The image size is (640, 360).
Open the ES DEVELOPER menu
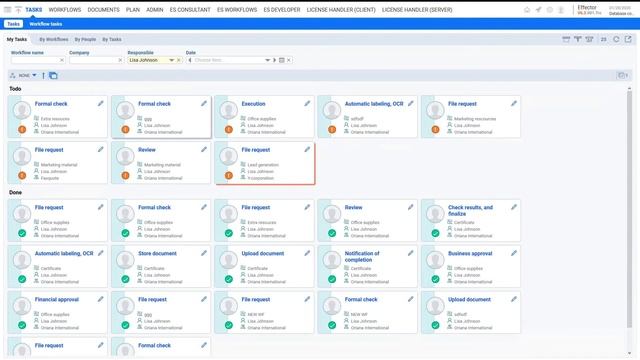282,10
